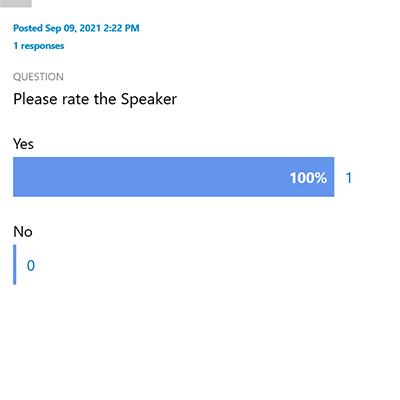The height and width of the screenshot is (400, 400).
Task: Click the Please rate the Speaker question
Action: (95, 99)
